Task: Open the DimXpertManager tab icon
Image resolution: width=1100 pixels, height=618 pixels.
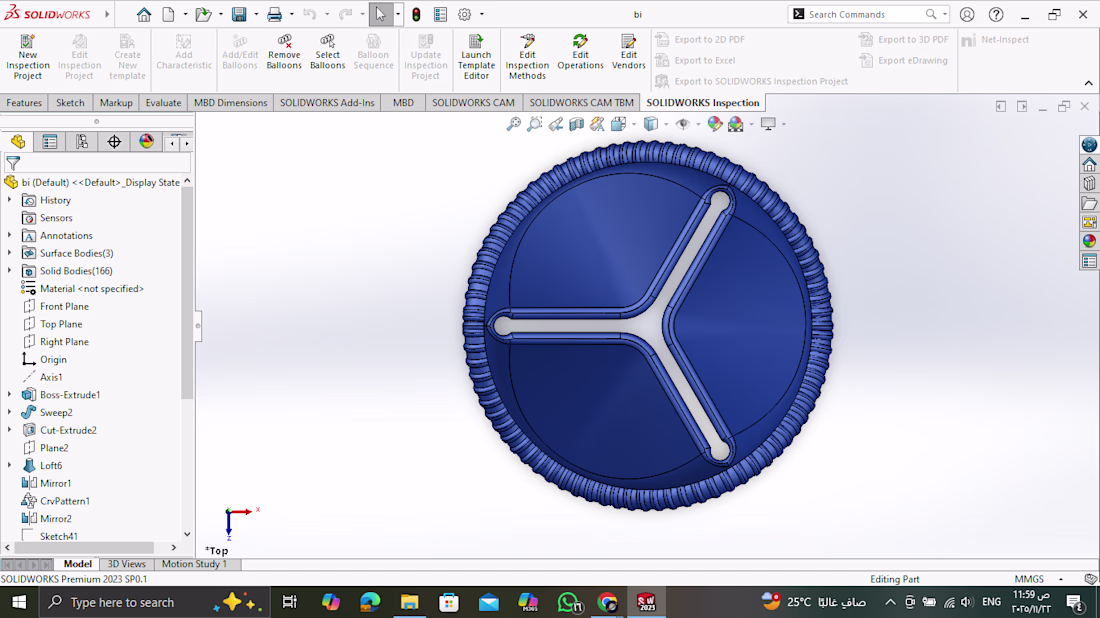Action: (114, 142)
